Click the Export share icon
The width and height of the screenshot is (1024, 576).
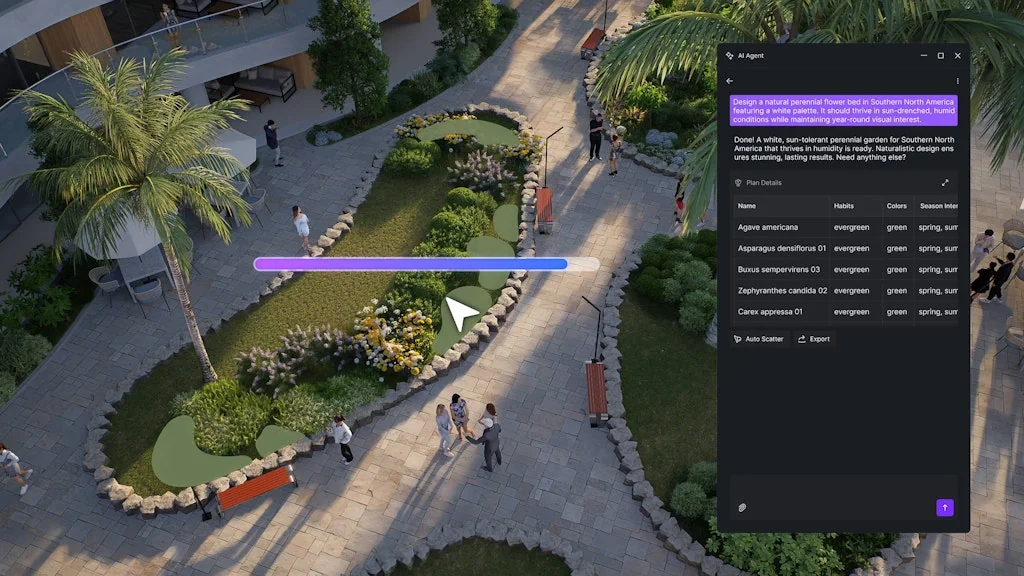[x=801, y=339]
